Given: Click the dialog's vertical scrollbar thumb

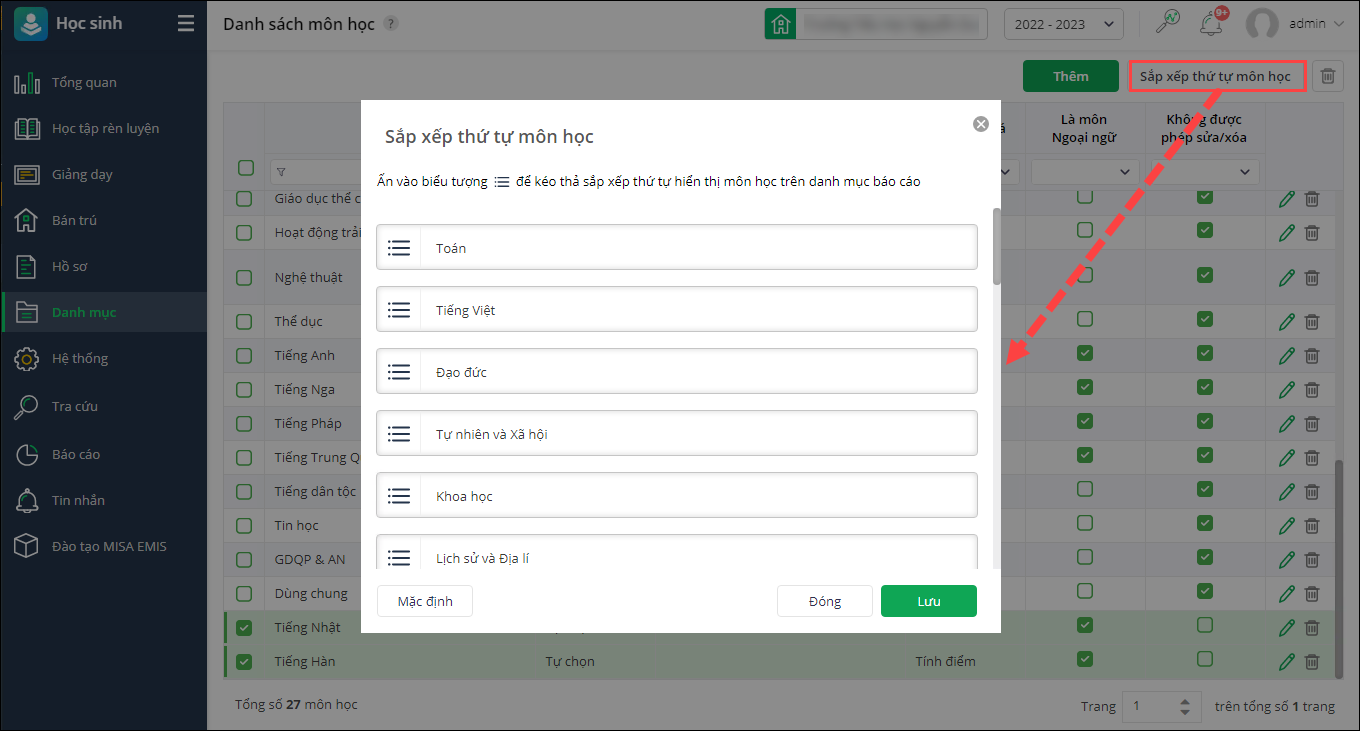Looking at the screenshot, I should pos(996,246).
